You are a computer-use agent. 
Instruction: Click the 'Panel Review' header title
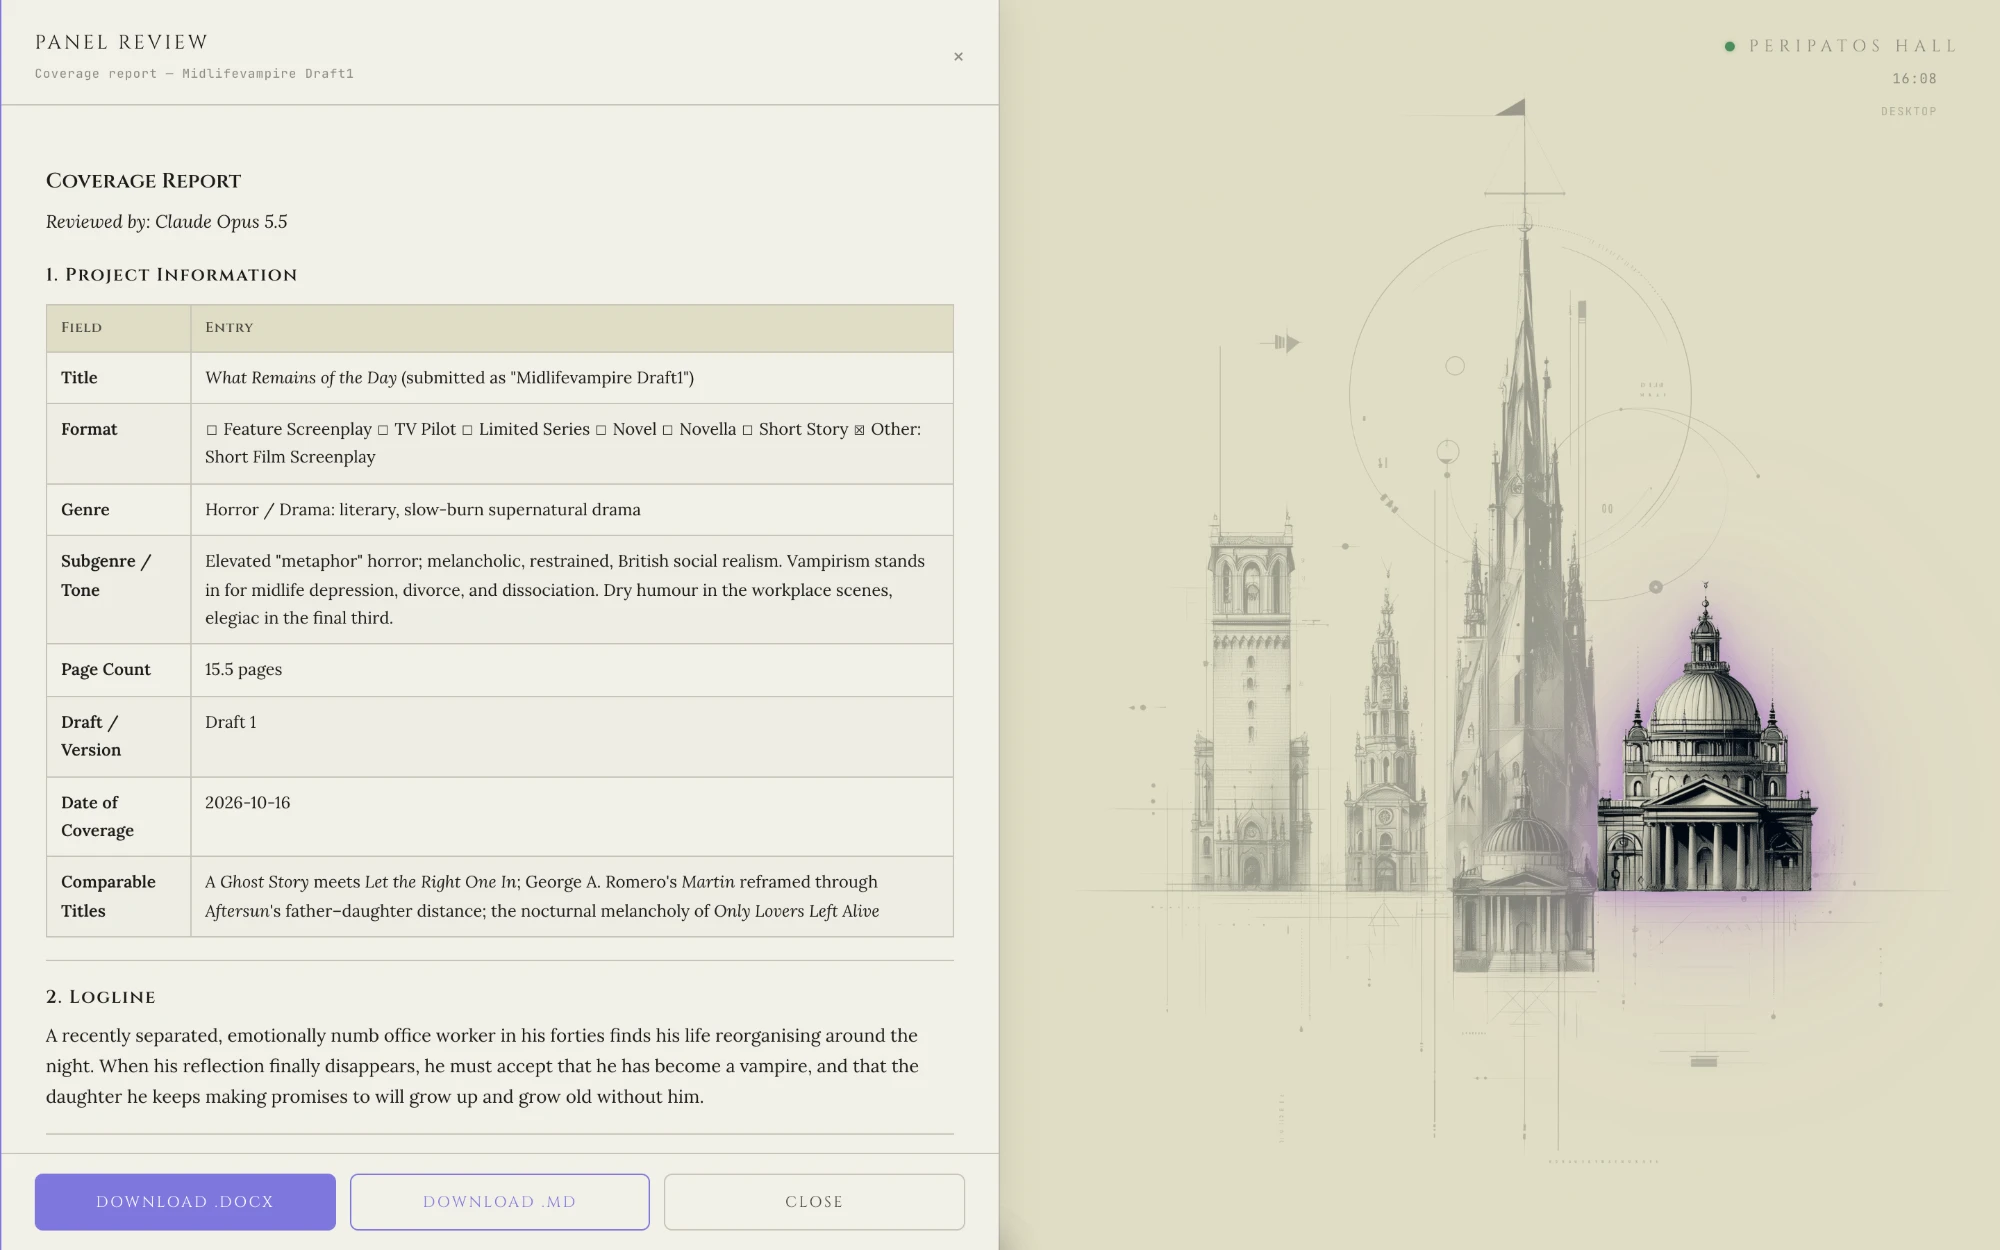[121, 42]
